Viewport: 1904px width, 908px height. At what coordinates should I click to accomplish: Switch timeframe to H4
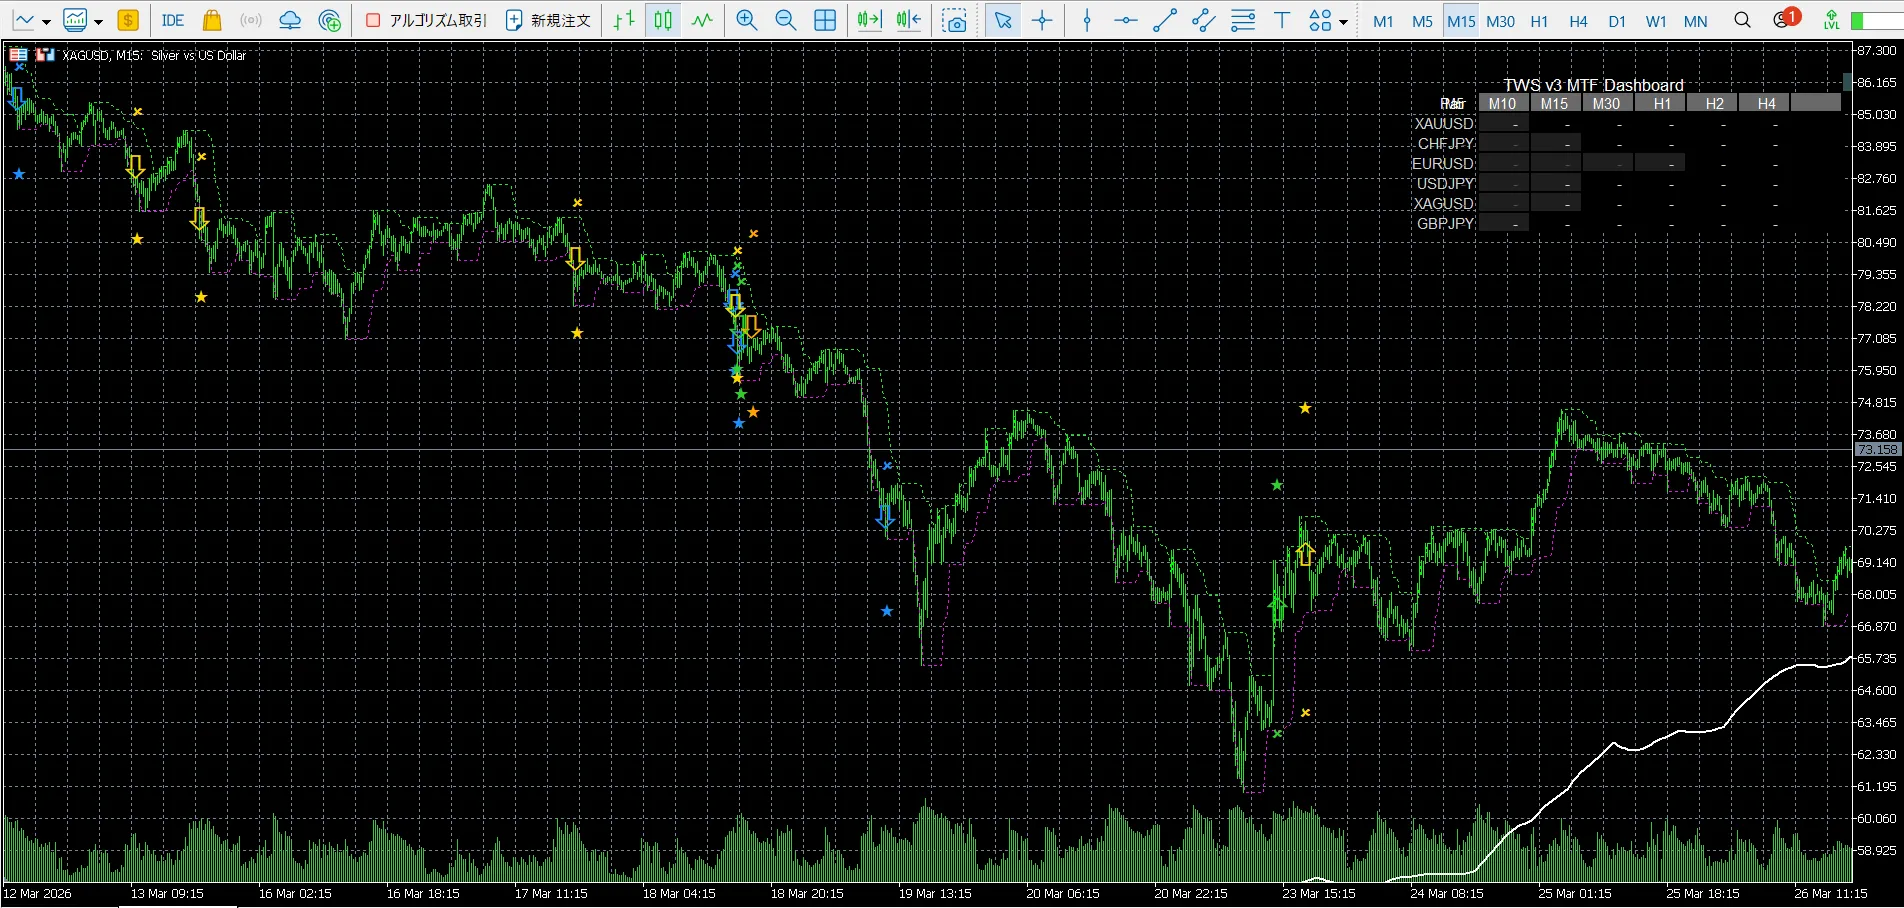[1578, 21]
